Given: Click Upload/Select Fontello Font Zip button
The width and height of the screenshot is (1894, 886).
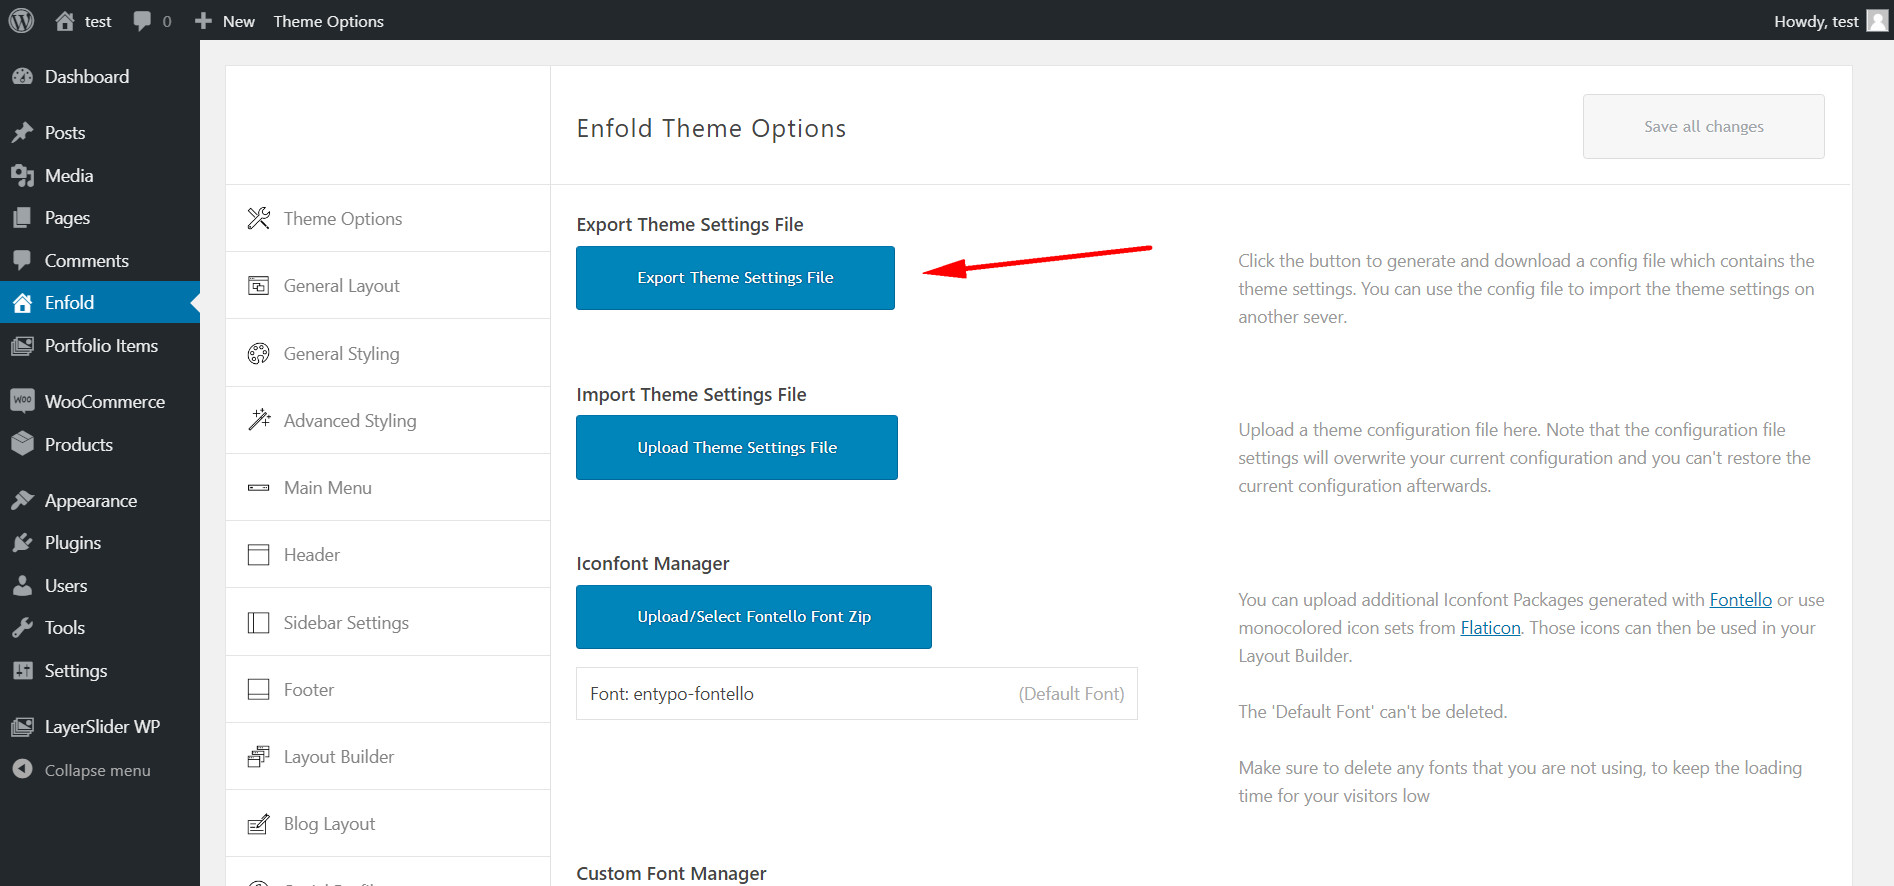Looking at the screenshot, I should tap(754, 617).
